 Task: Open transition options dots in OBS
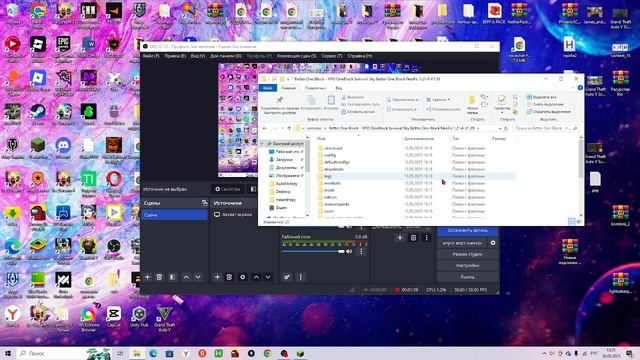click(427, 238)
